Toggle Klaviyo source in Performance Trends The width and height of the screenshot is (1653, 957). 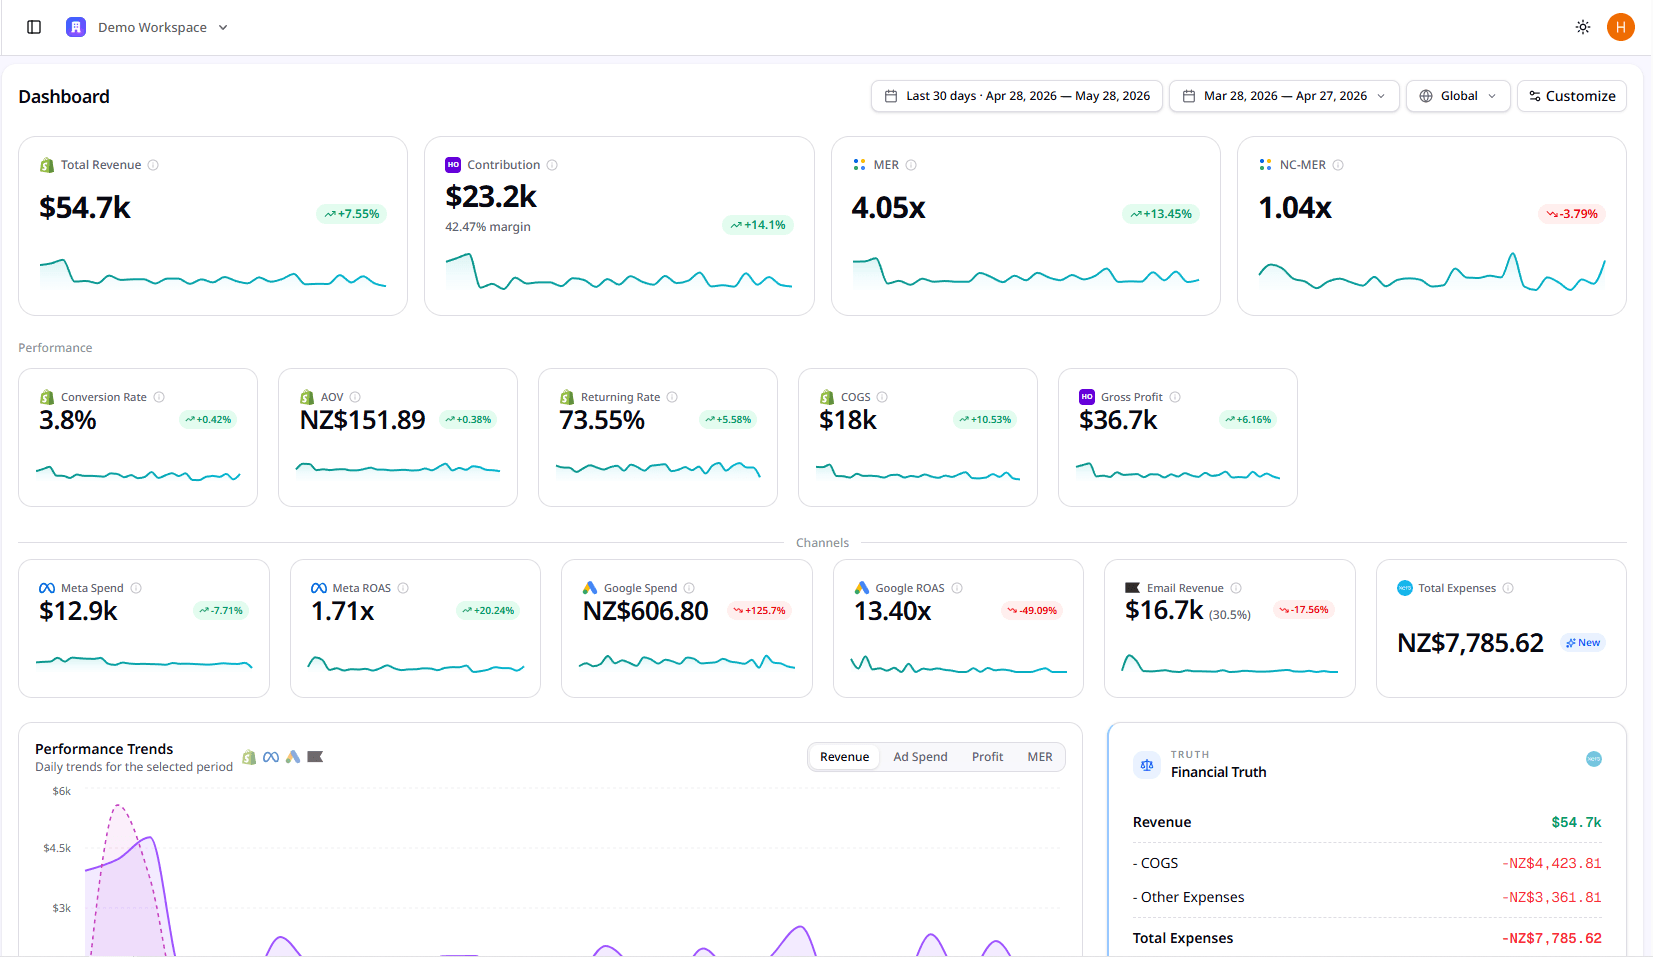pyautogui.click(x=315, y=757)
